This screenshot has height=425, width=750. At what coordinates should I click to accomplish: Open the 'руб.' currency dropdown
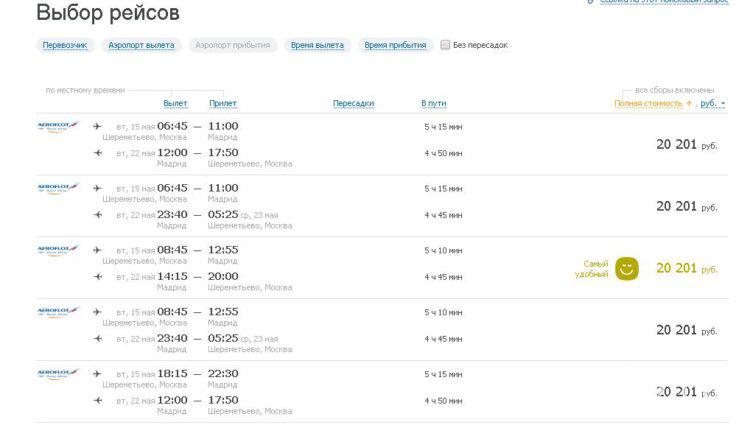712,103
